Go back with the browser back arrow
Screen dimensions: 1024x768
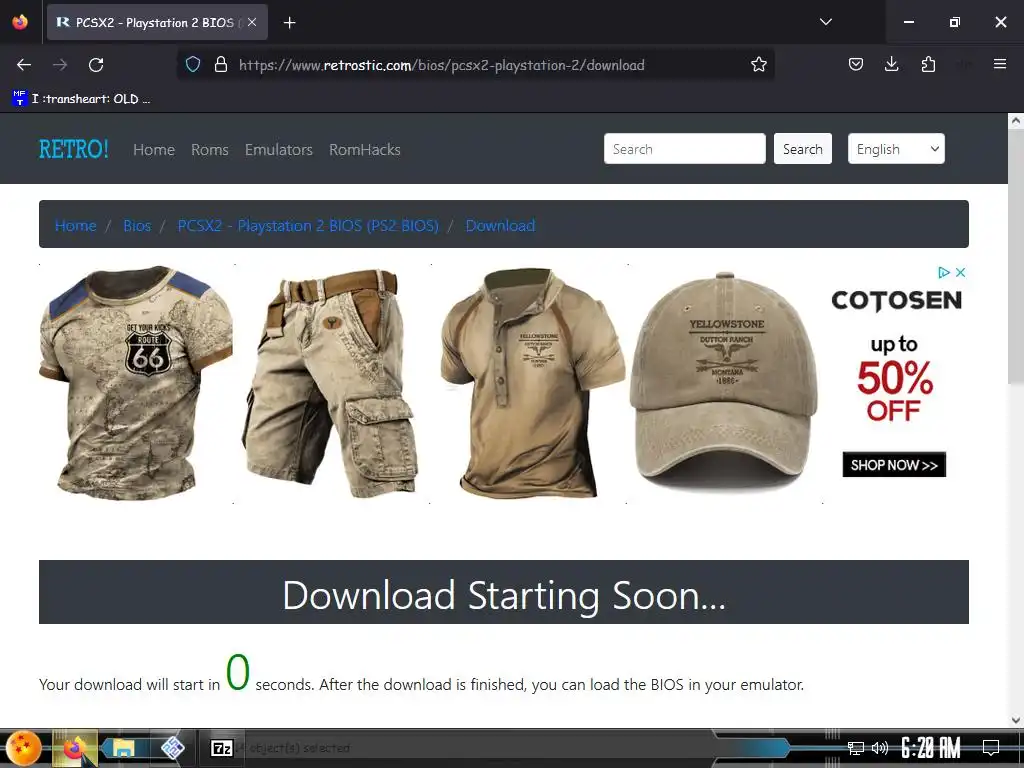[24, 65]
